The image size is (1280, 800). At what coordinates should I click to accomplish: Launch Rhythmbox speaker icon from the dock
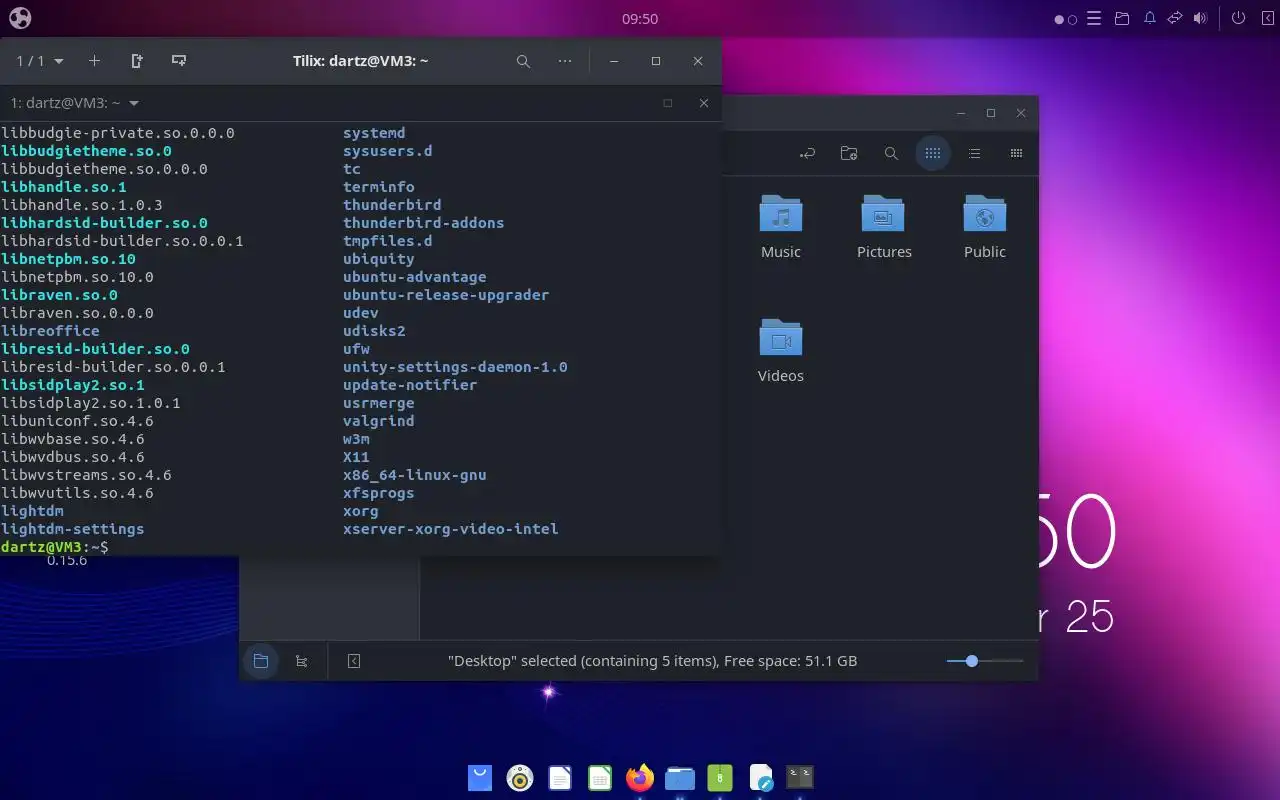pyautogui.click(x=520, y=777)
